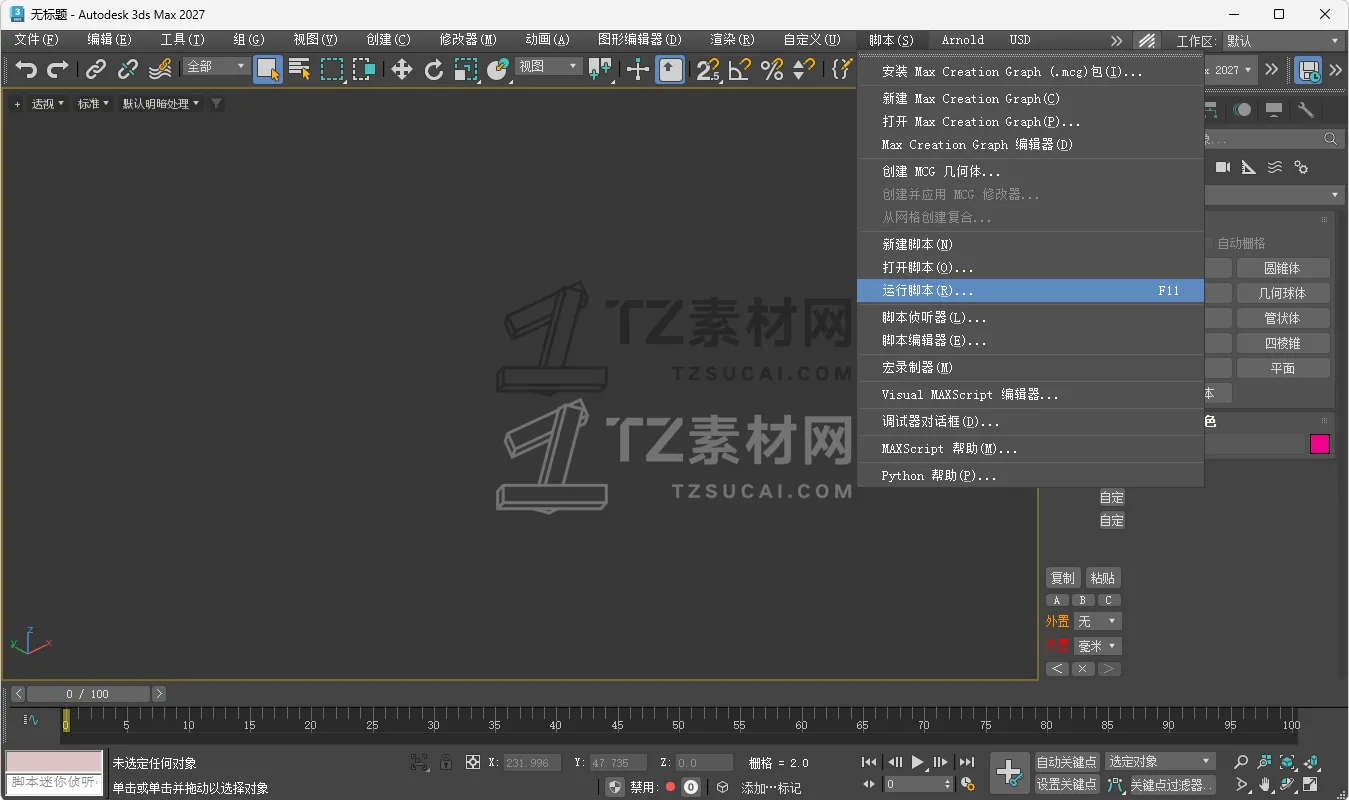Toggle Angle Snap
The image size is (1349, 800).
[740, 69]
